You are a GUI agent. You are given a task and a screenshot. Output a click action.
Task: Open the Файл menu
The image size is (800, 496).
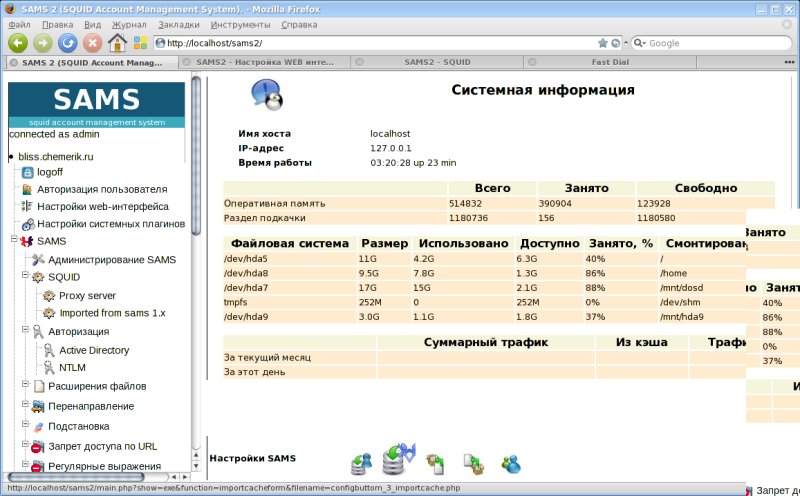19,24
